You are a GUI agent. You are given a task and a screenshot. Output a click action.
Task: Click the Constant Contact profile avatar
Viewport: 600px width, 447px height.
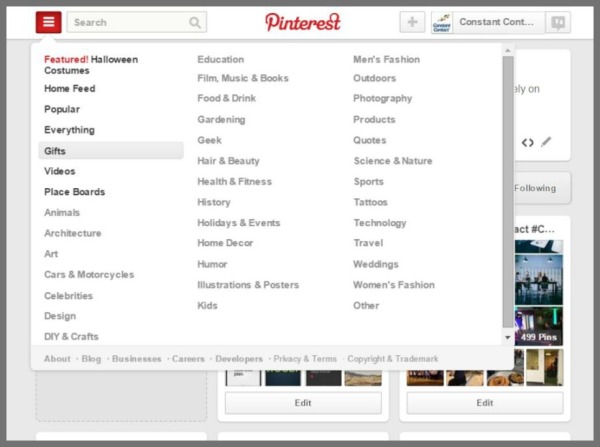pyautogui.click(x=442, y=23)
